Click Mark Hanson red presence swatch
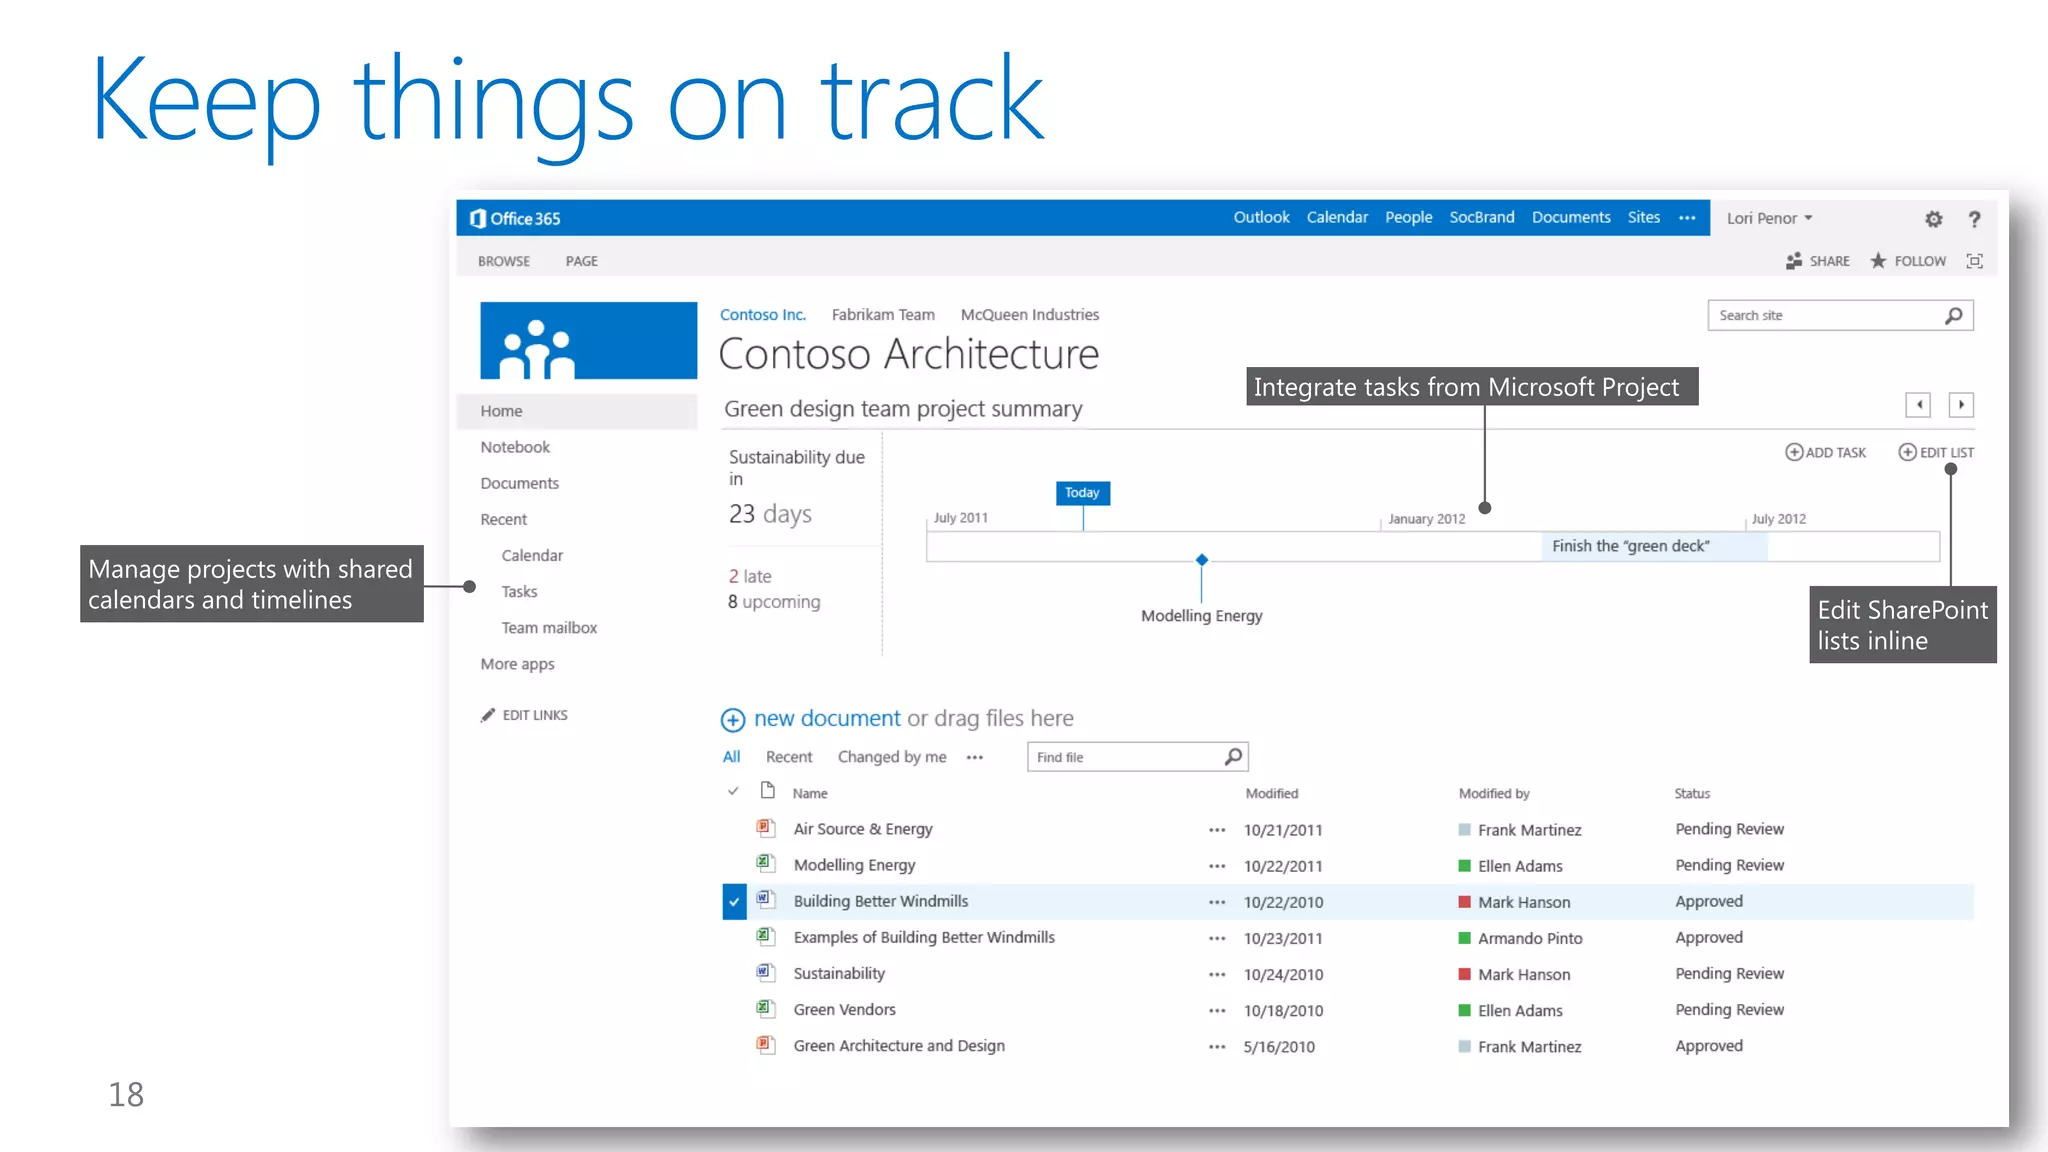The width and height of the screenshot is (2048, 1152). pyautogui.click(x=1464, y=902)
